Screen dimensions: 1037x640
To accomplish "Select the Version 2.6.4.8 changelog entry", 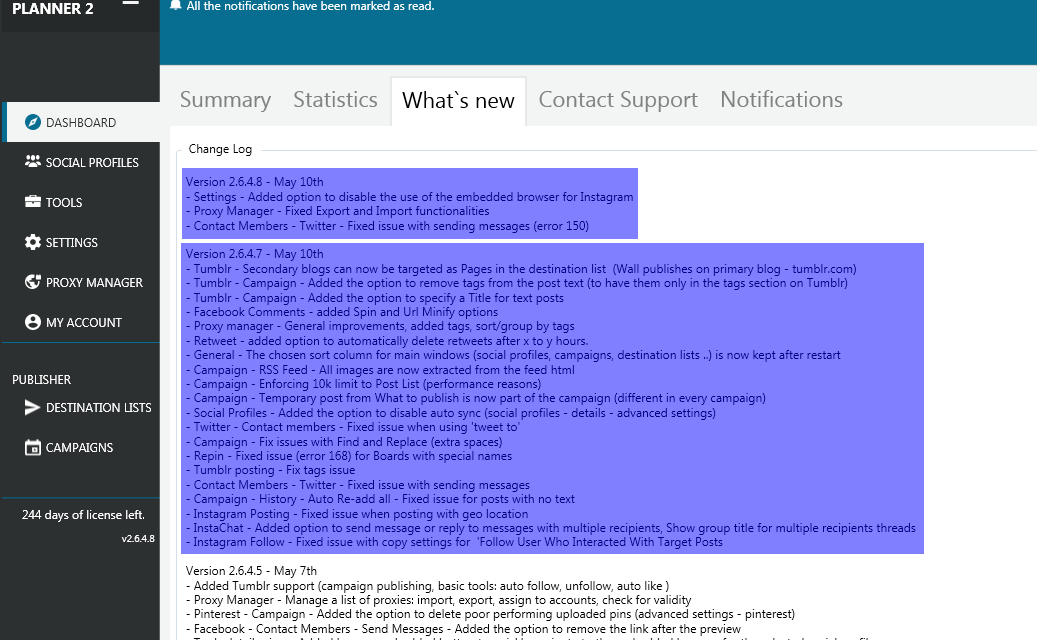I will pos(410,203).
